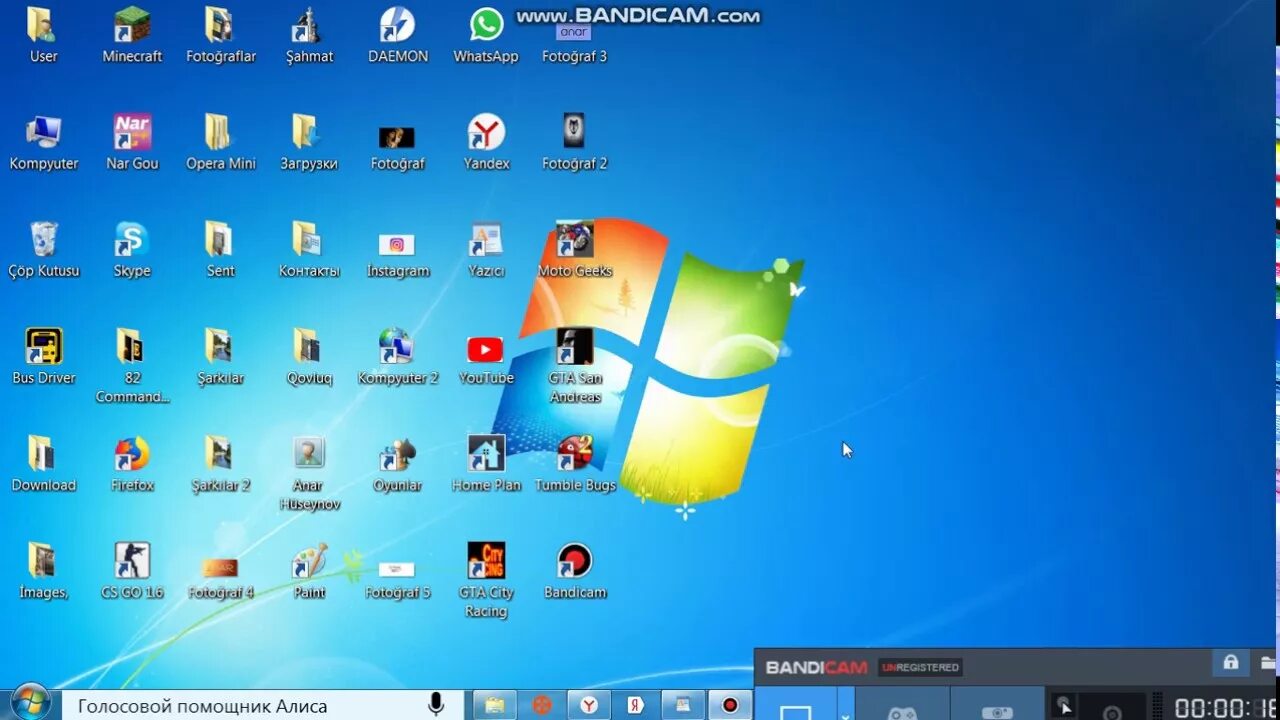
Task: Open Yandex Browser from the taskbar
Action: tap(589, 705)
